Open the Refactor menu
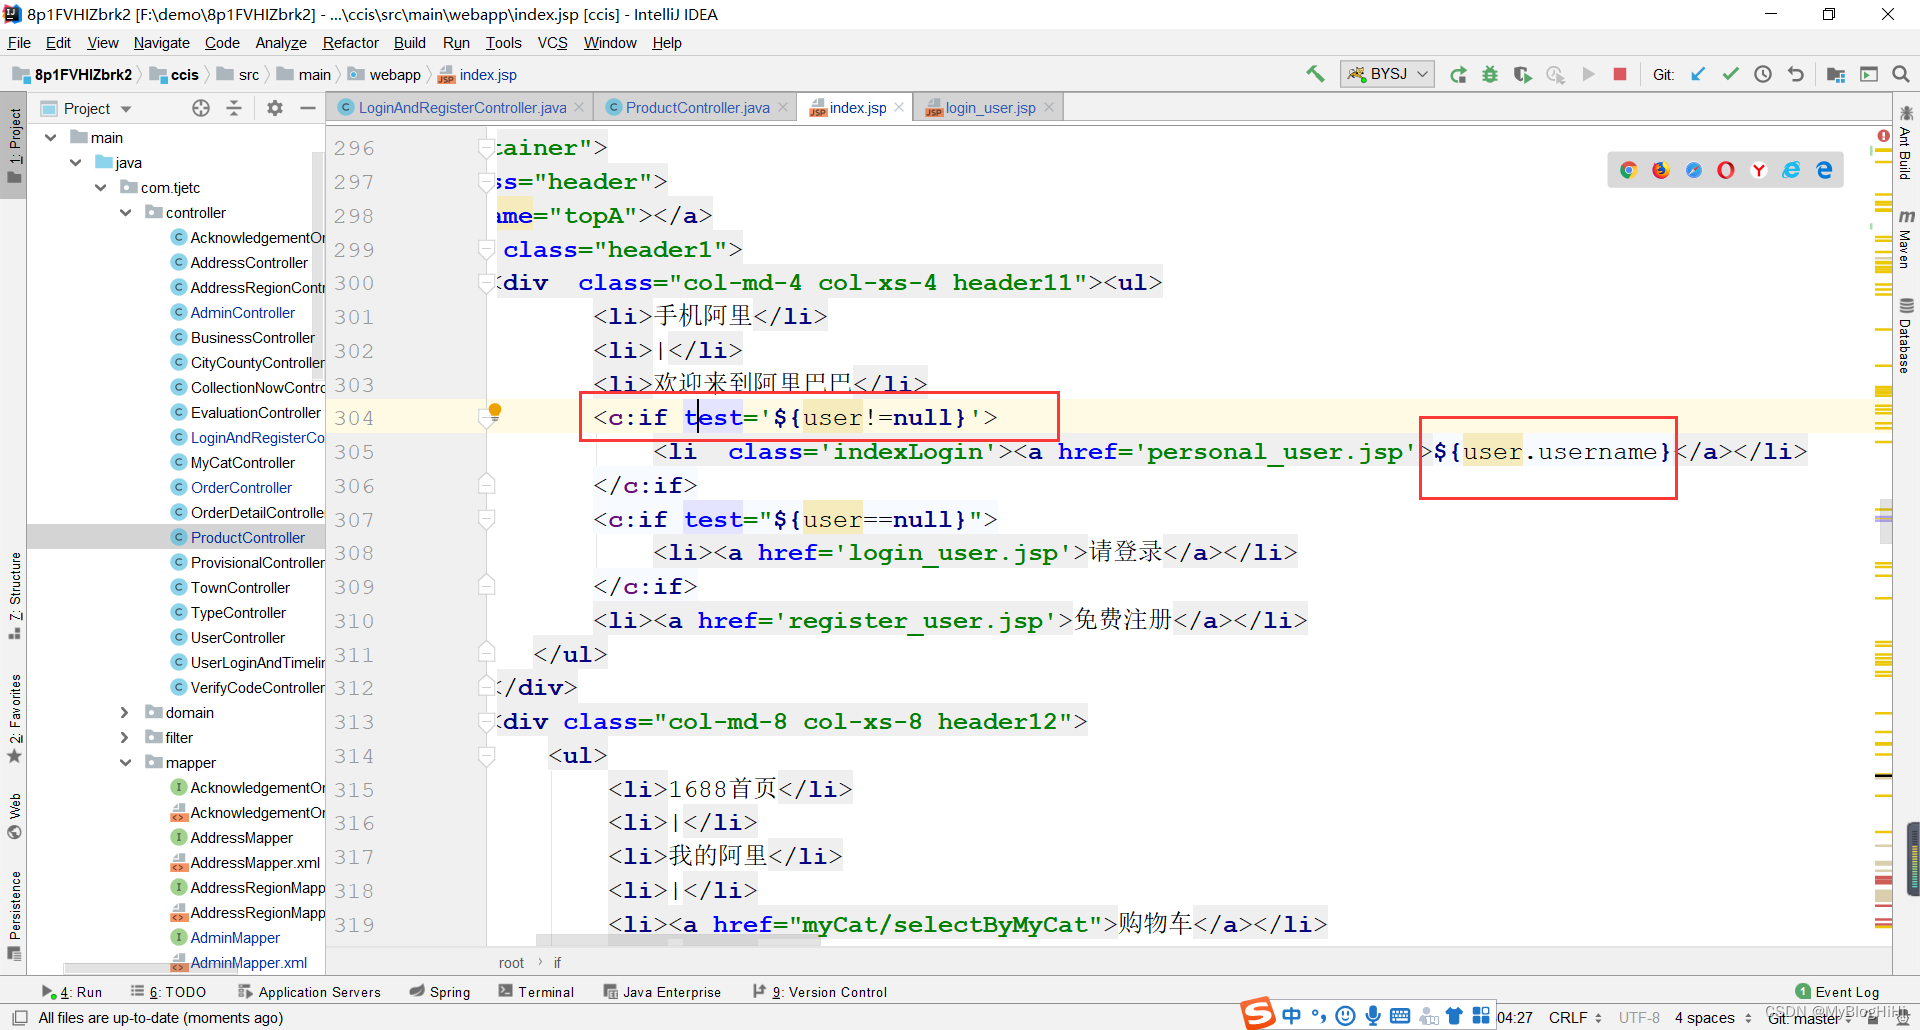 [x=350, y=43]
